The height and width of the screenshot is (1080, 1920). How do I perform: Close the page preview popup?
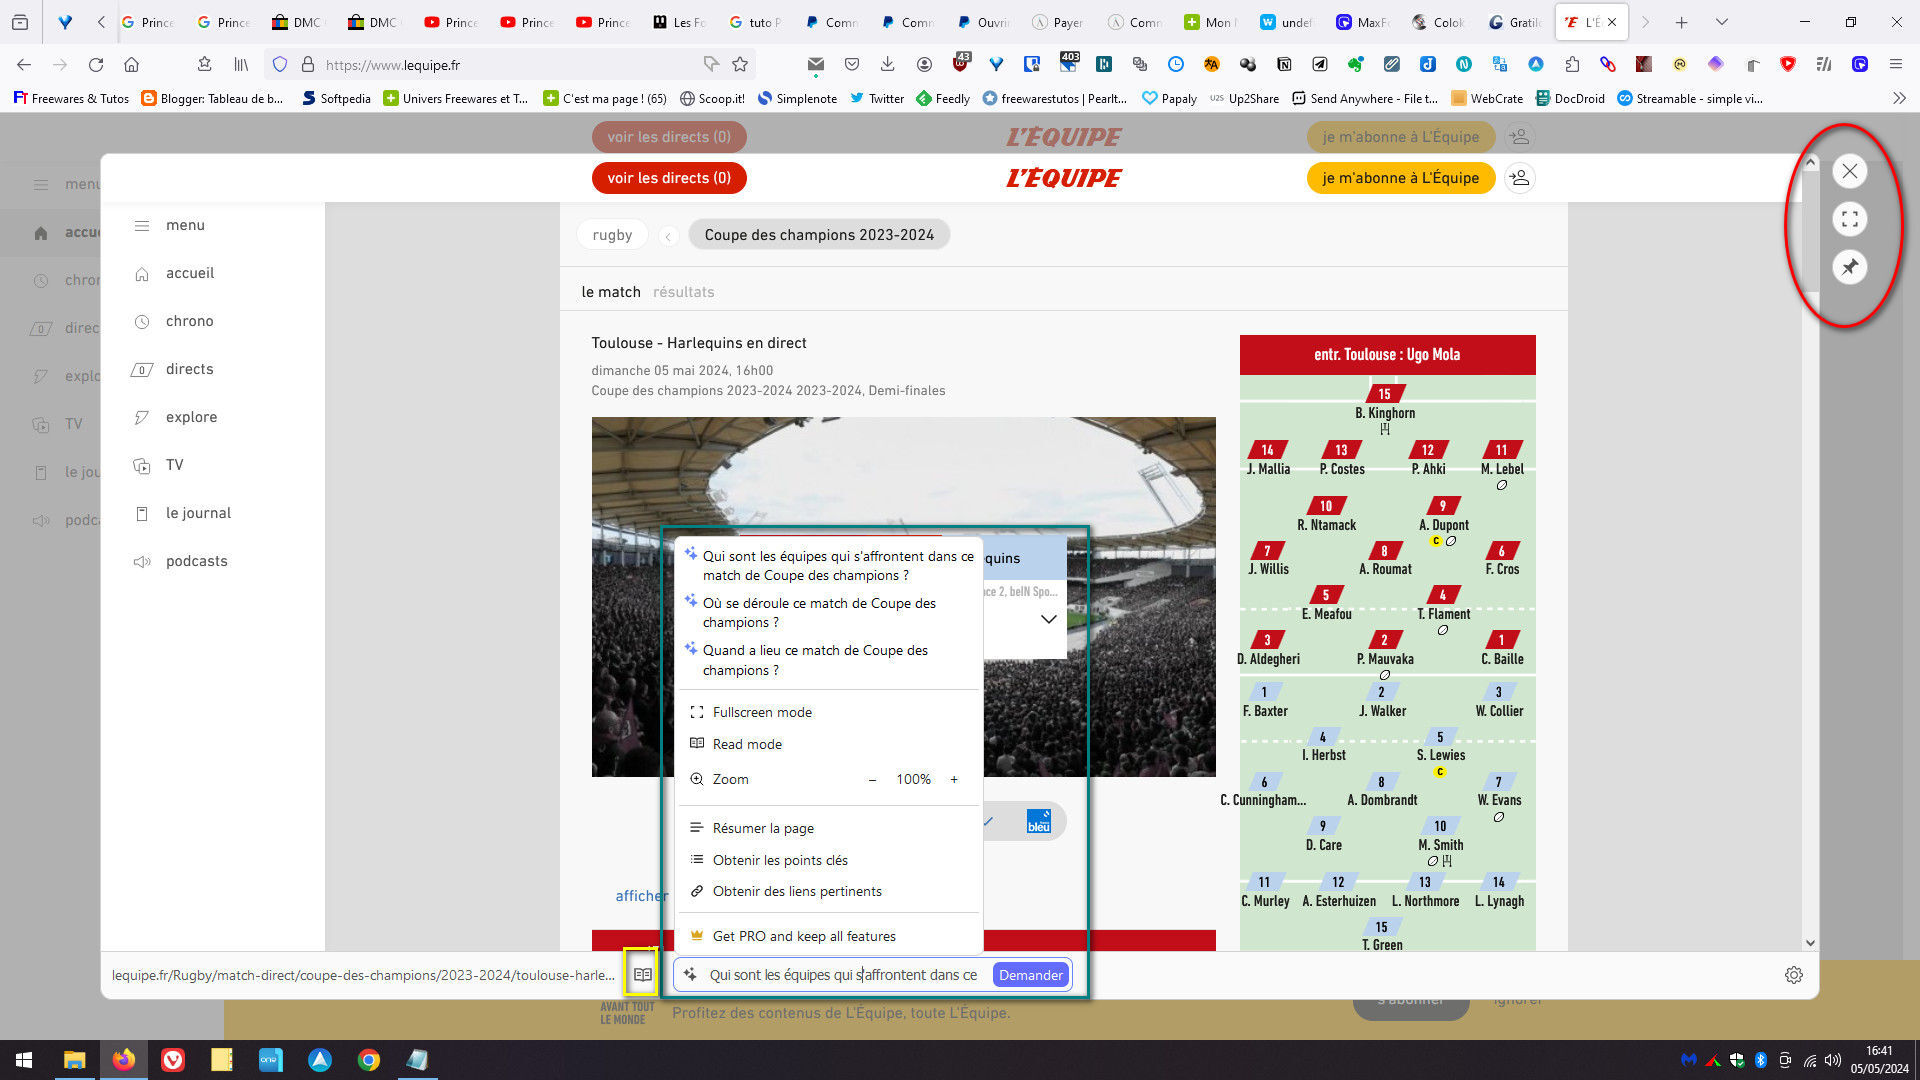pyautogui.click(x=1849, y=171)
